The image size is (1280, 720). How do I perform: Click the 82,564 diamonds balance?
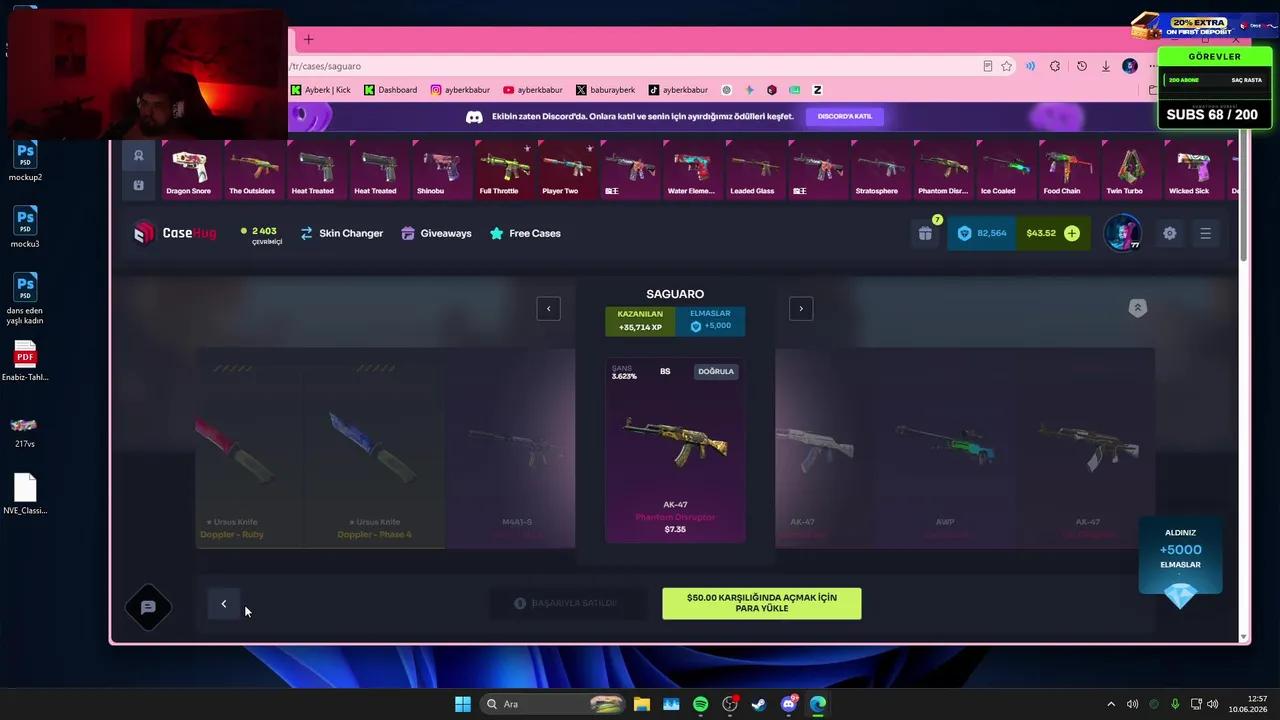point(981,233)
